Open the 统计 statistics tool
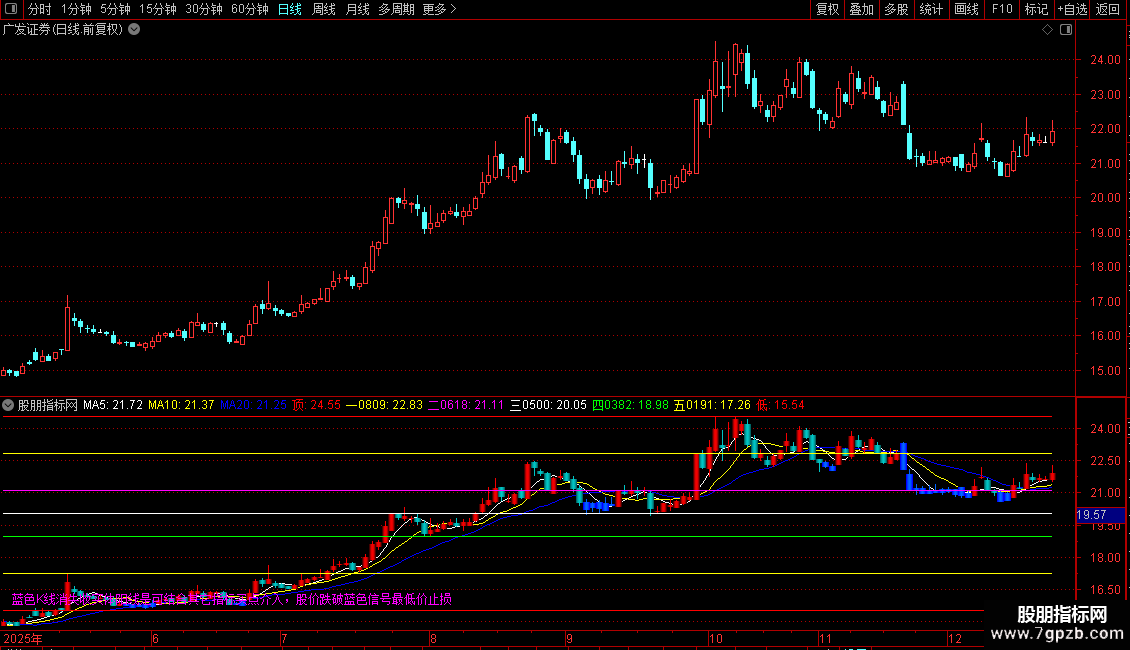The width and height of the screenshot is (1130, 650). tap(931, 10)
